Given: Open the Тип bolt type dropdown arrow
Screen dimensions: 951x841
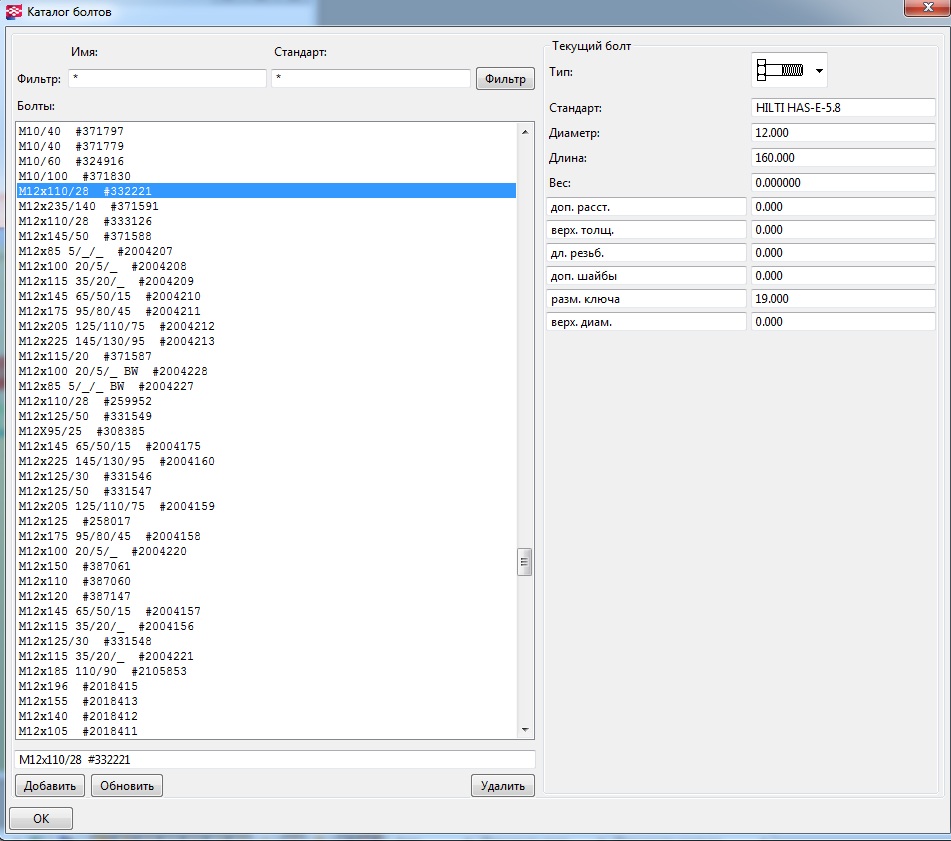Looking at the screenshot, I should click(819, 71).
